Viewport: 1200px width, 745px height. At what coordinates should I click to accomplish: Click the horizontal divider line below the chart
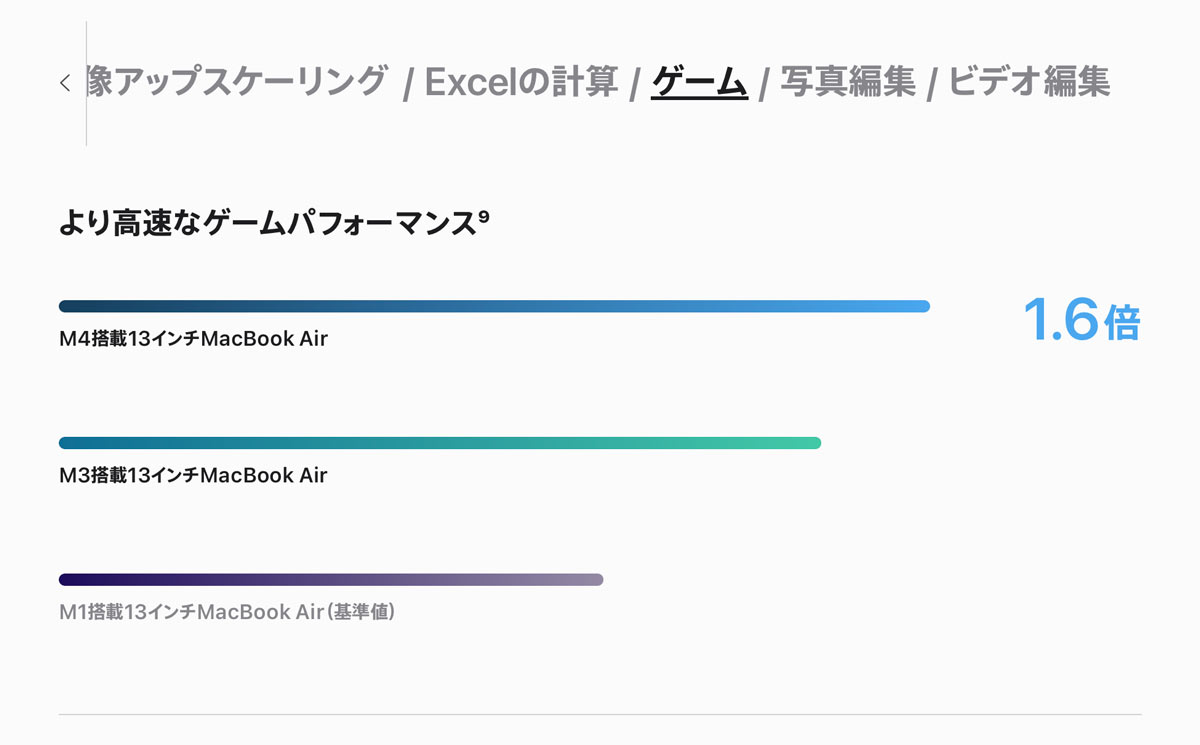600,715
